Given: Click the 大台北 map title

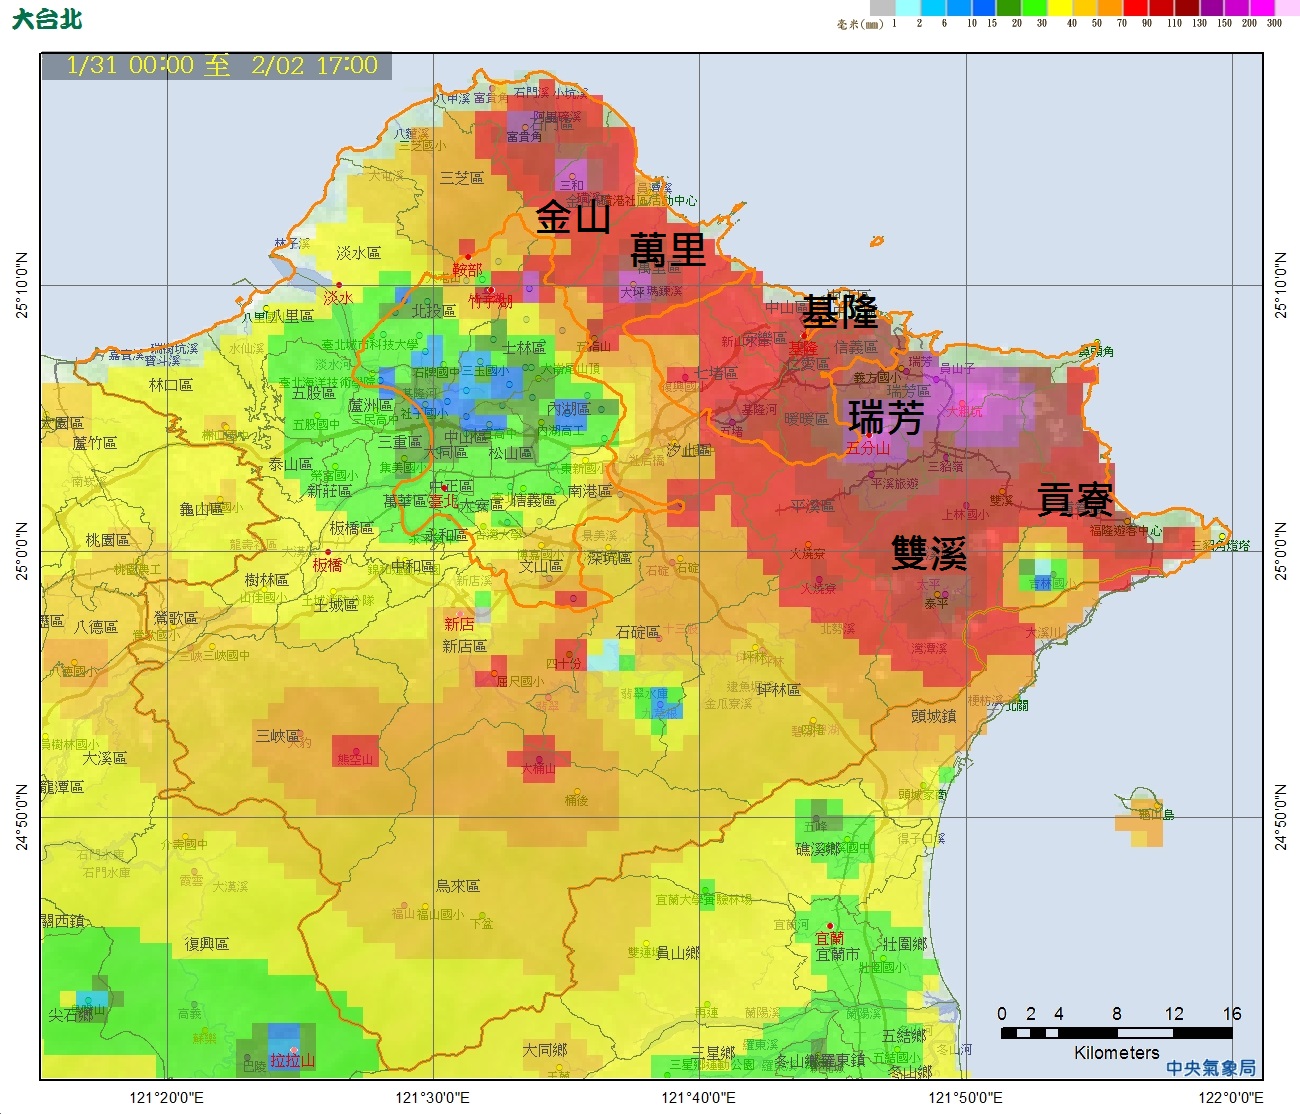Looking at the screenshot, I should pyautogui.click(x=47, y=19).
